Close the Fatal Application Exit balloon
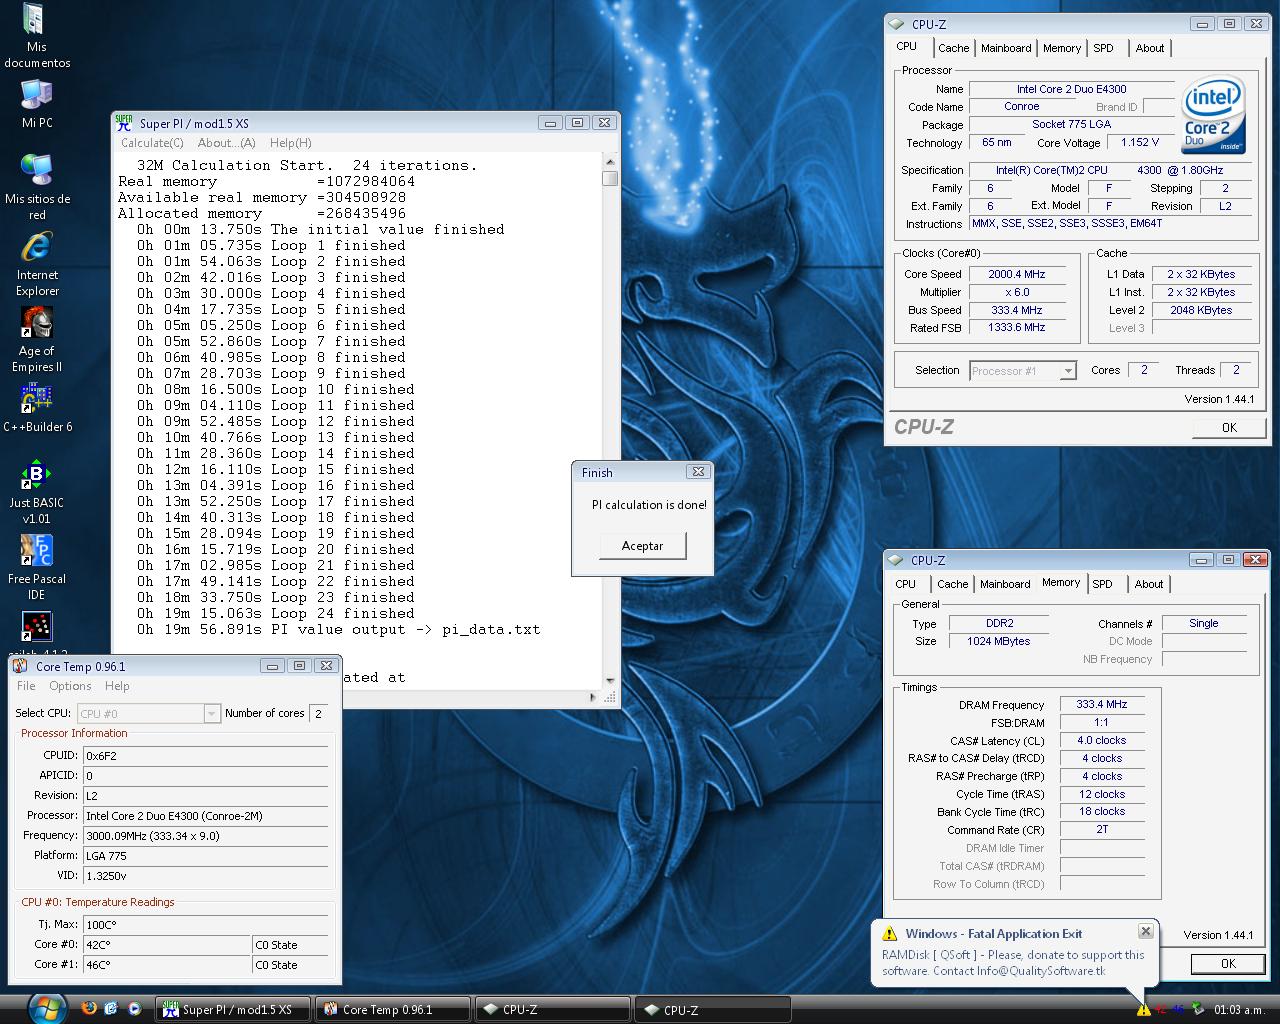The width and height of the screenshot is (1280, 1024). (1146, 931)
